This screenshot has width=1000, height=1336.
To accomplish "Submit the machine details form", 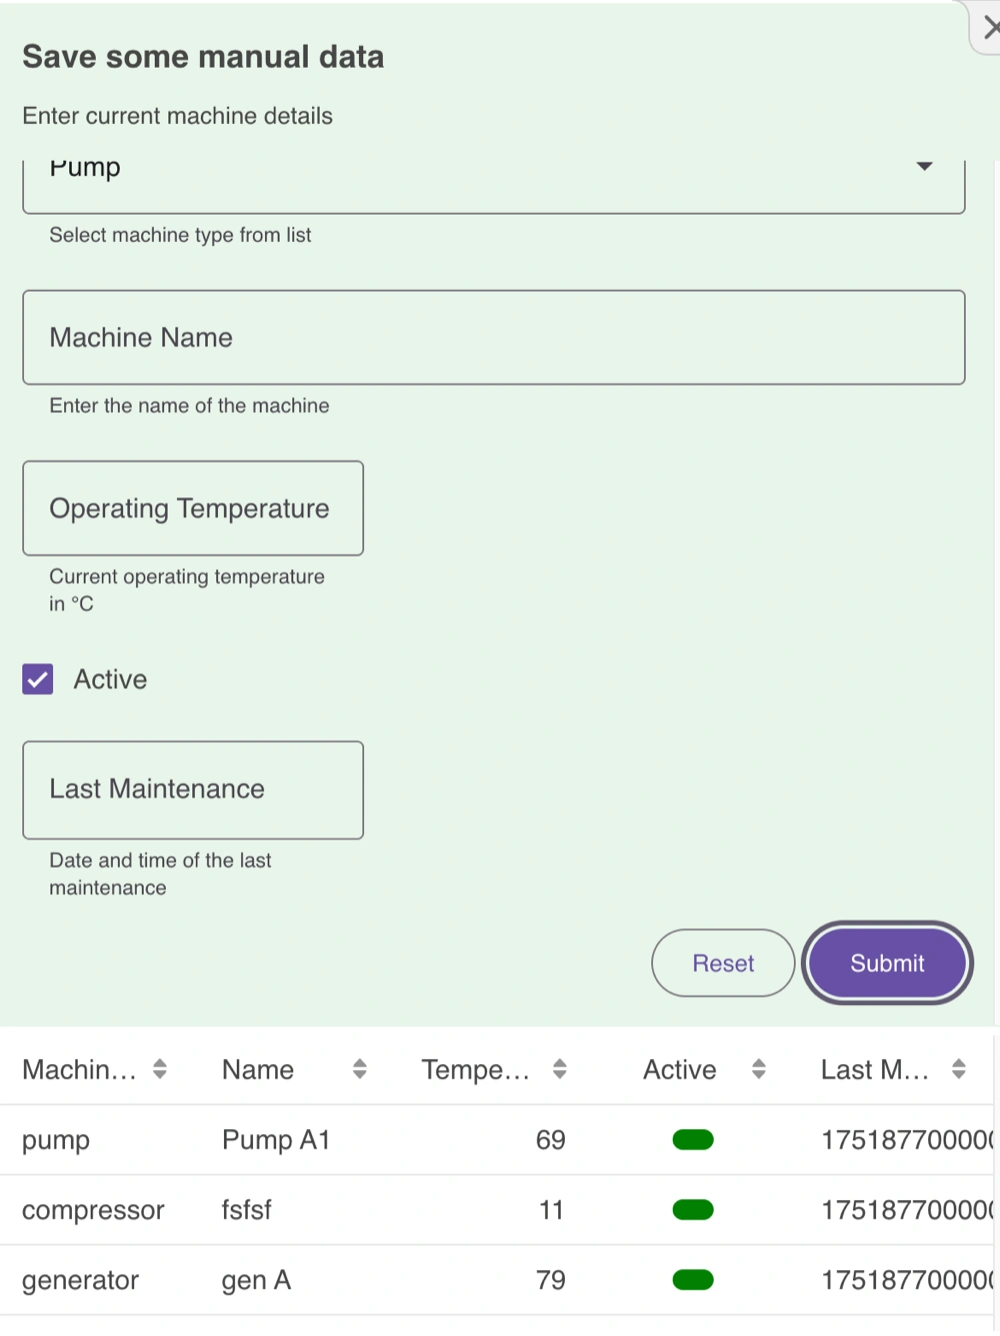I will pyautogui.click(x=886, y=963).
